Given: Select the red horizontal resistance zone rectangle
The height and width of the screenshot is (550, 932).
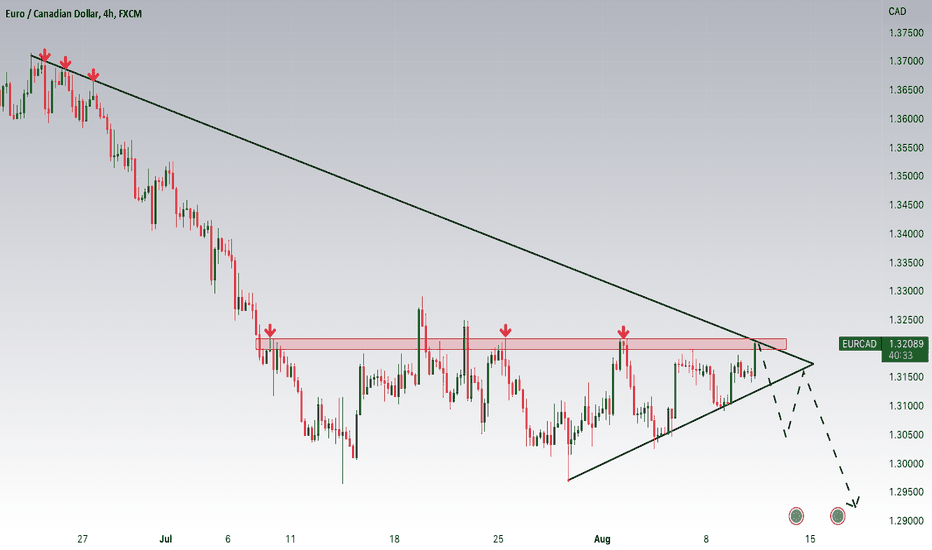Looking at the screenshot, I should click(521, 344).
